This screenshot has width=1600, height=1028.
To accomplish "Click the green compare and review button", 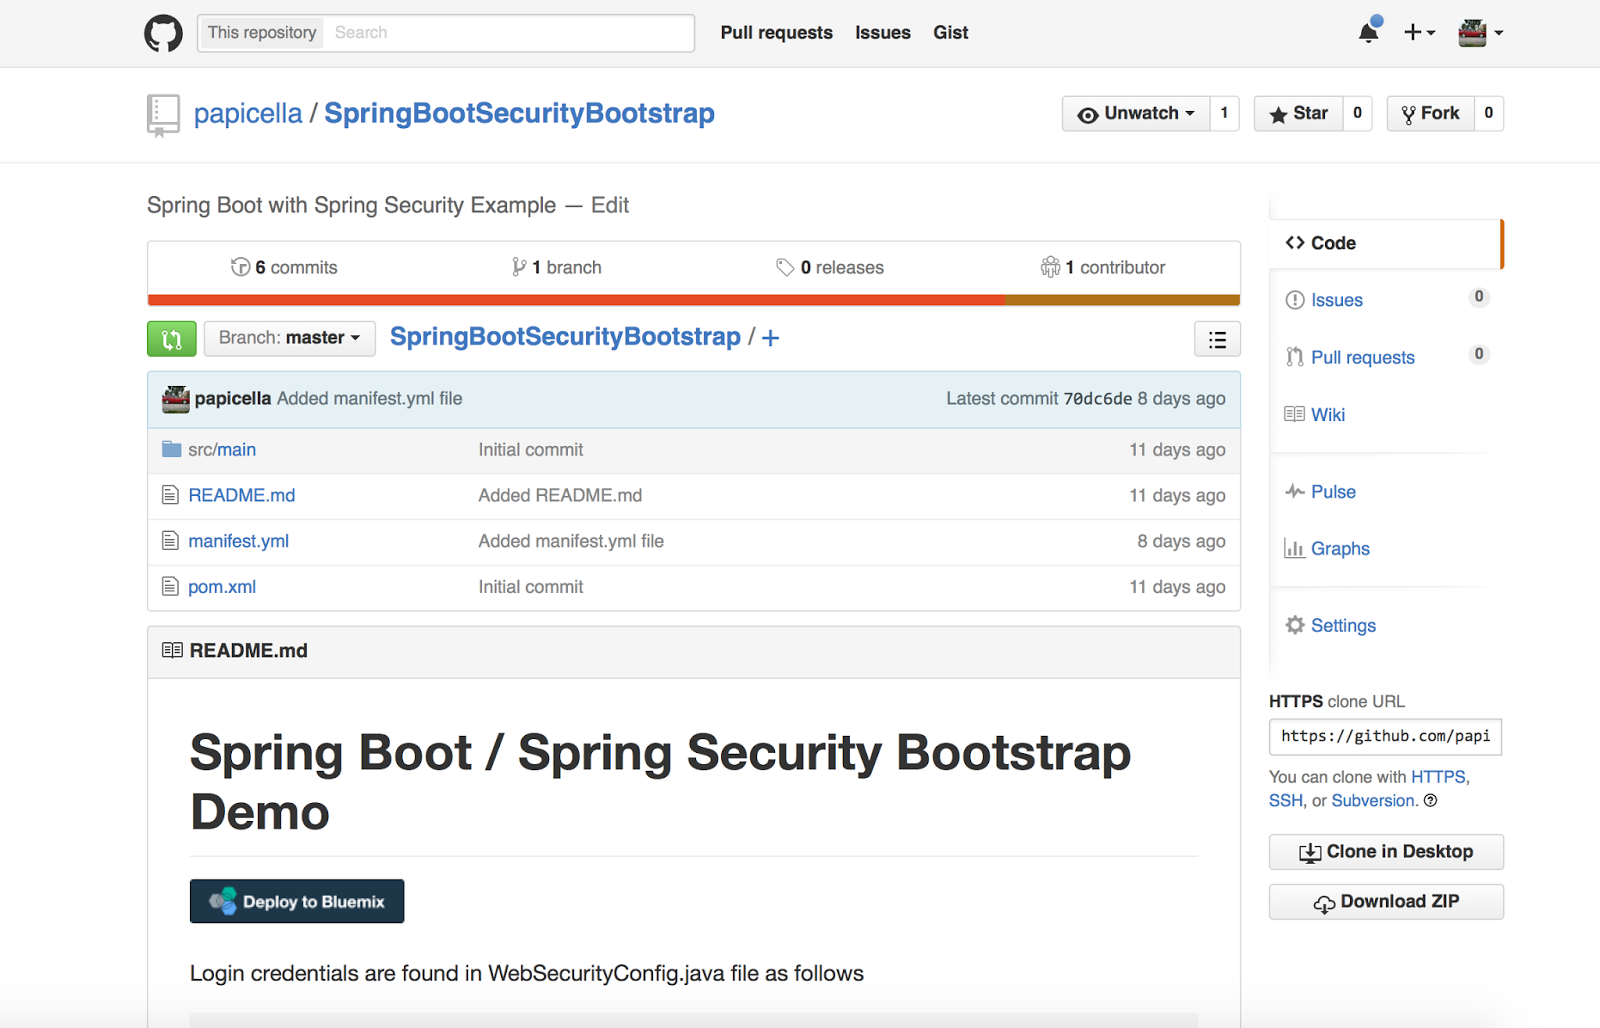I will (x=171, y=339).
